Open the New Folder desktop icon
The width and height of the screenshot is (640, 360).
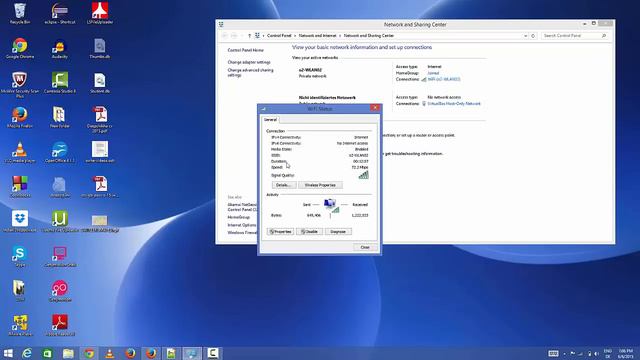pyautogui.click(x=60, y=118)
